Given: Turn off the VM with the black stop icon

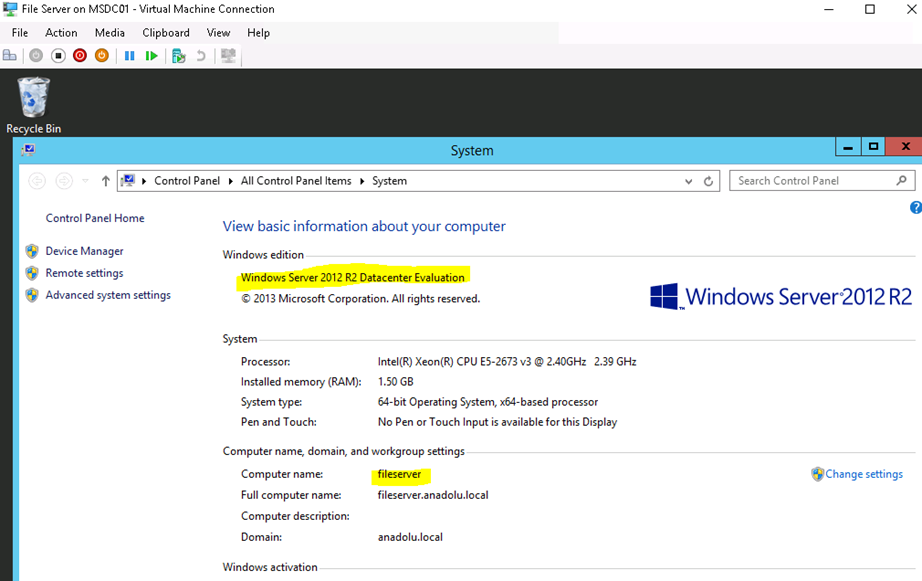Looking at the screenshot, I should [x=58, y=55].
